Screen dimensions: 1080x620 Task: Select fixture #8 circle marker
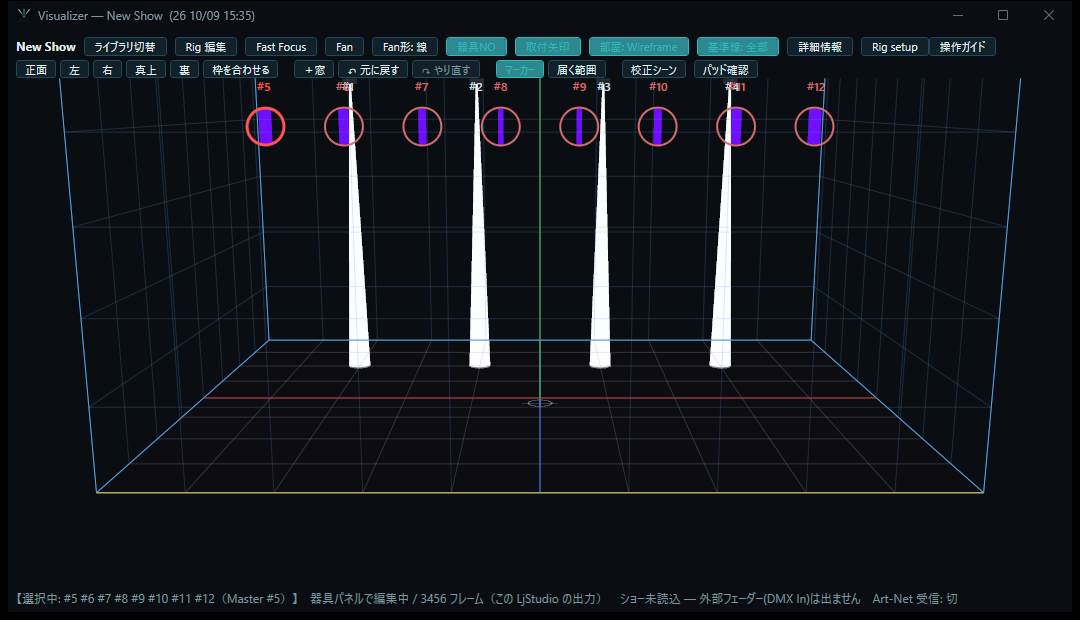pos(501,127)
